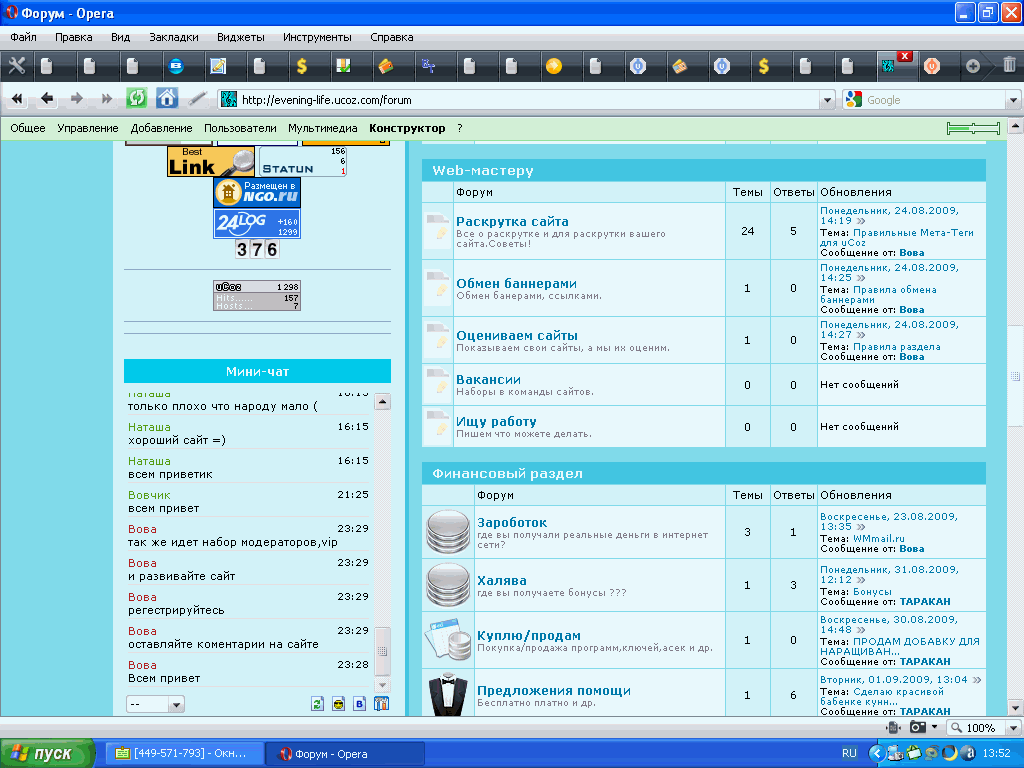Click the Google search engine icon
Viewport: 1024px width, 768px height.
854,99
